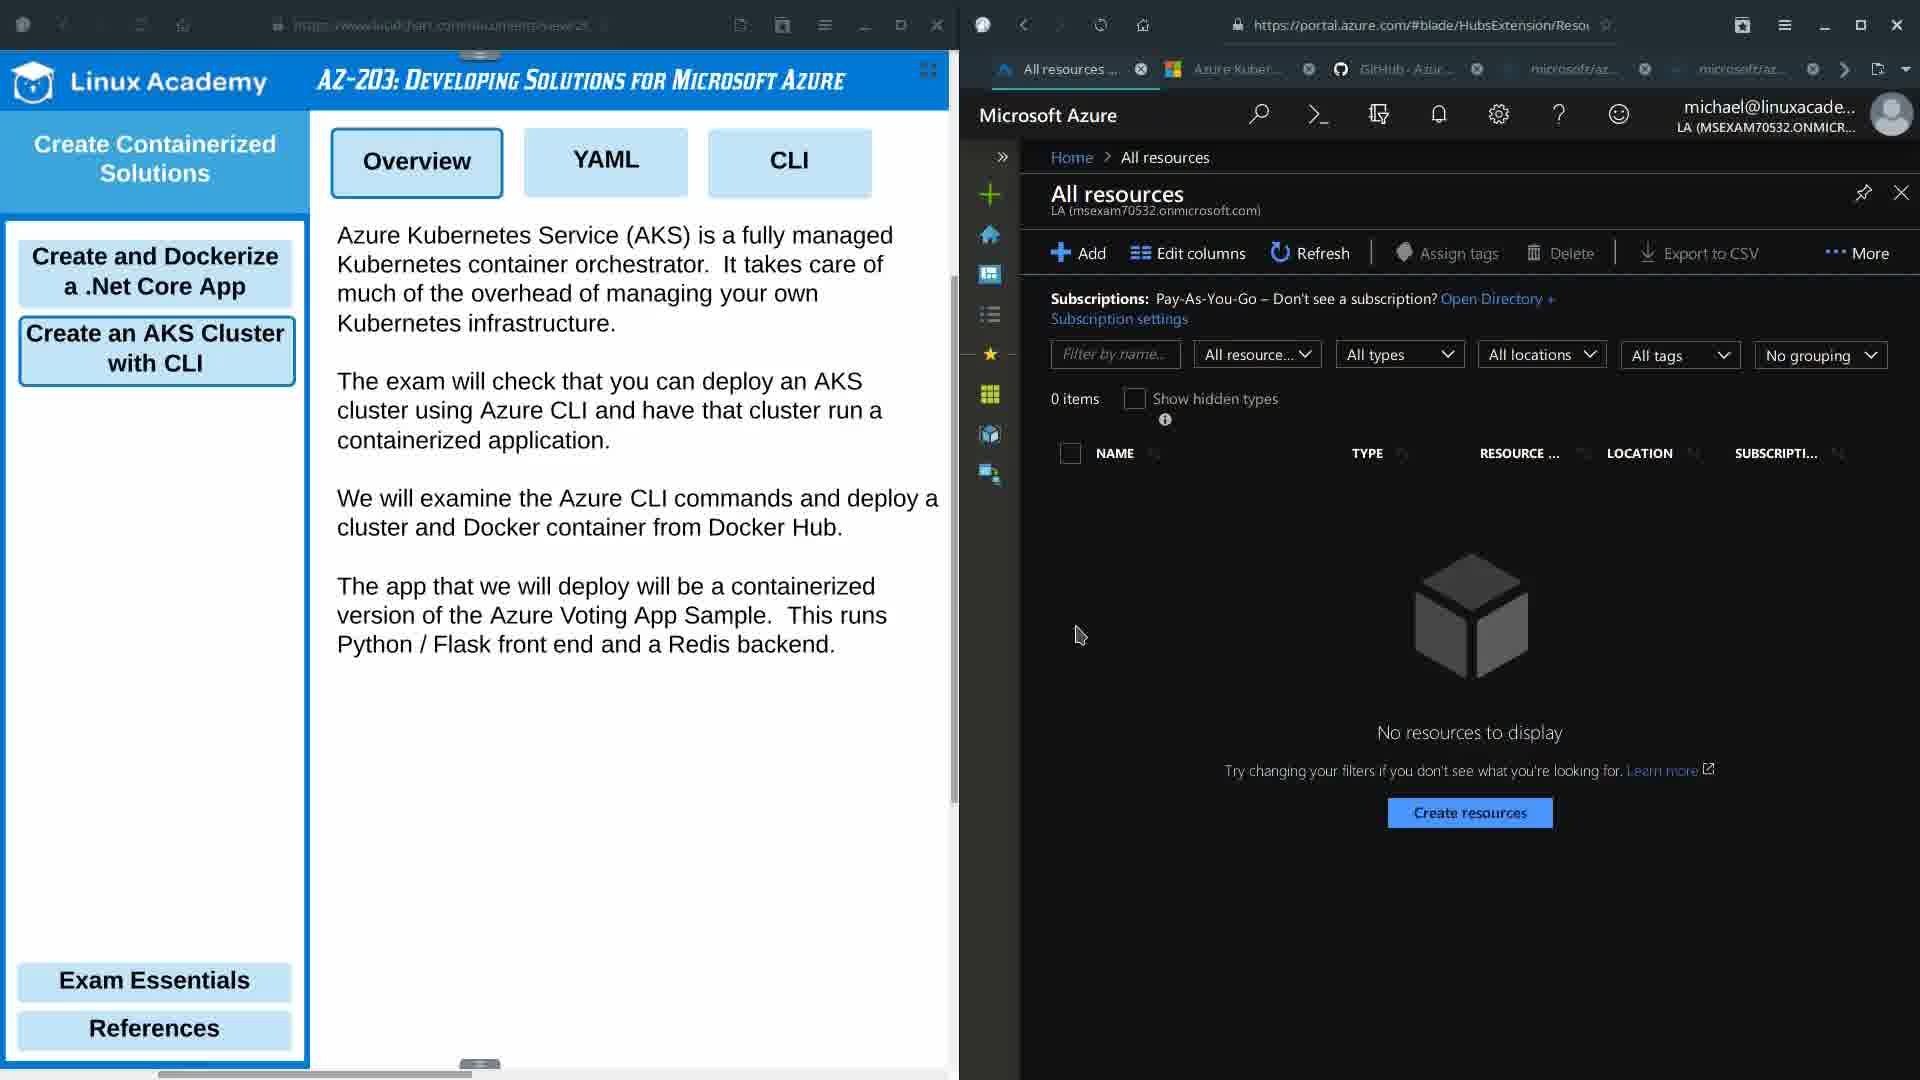Check the select-all box beside NAME
Image resolution: width=1920 pixels, height=1080 pixels.
tap(1070, 454)
